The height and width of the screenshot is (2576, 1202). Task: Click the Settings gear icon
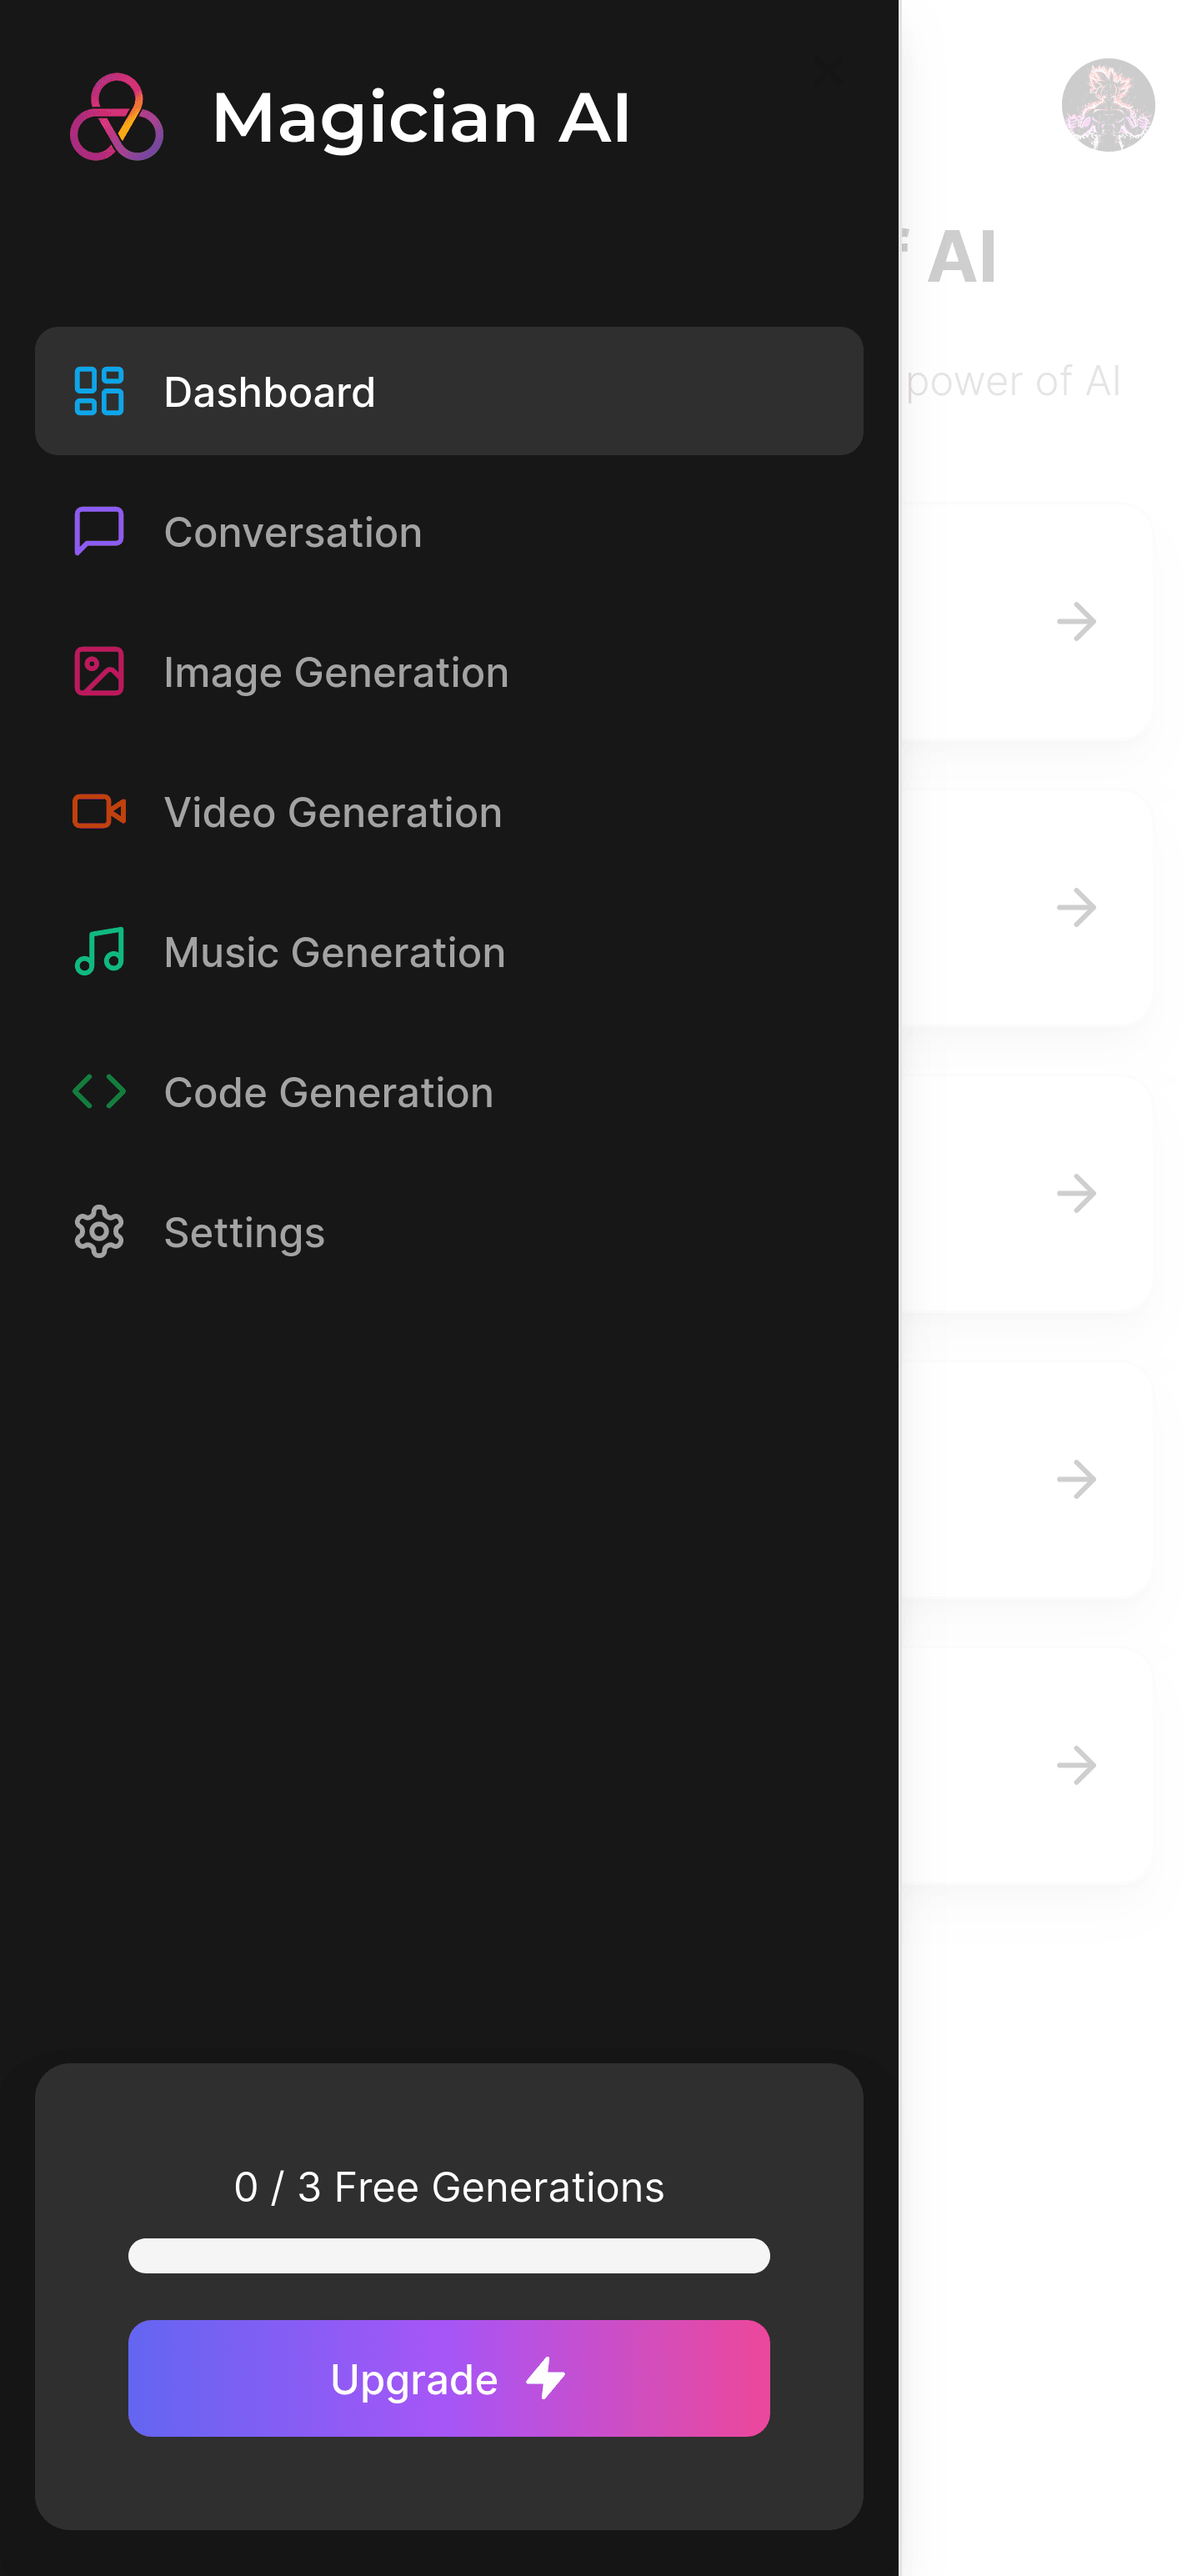coord(99,1231)
